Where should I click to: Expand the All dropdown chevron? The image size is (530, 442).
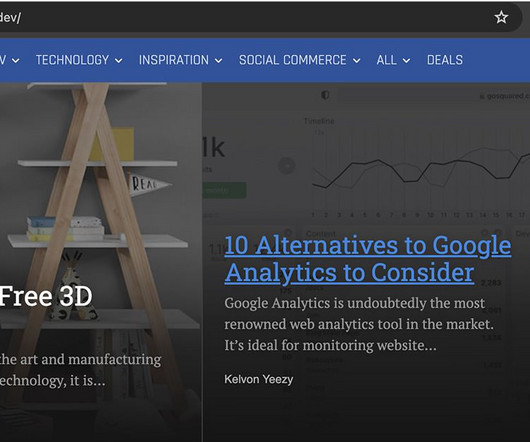click(x=406, y=61)
